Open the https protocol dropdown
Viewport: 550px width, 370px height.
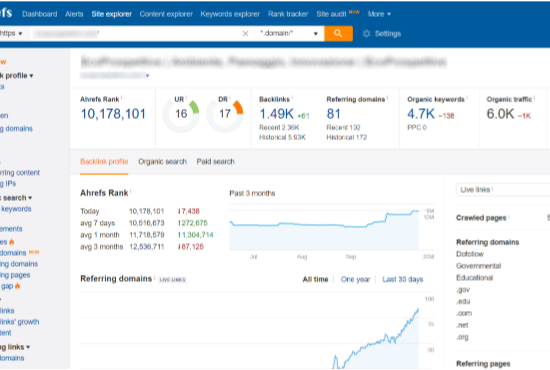click(11, 33)
